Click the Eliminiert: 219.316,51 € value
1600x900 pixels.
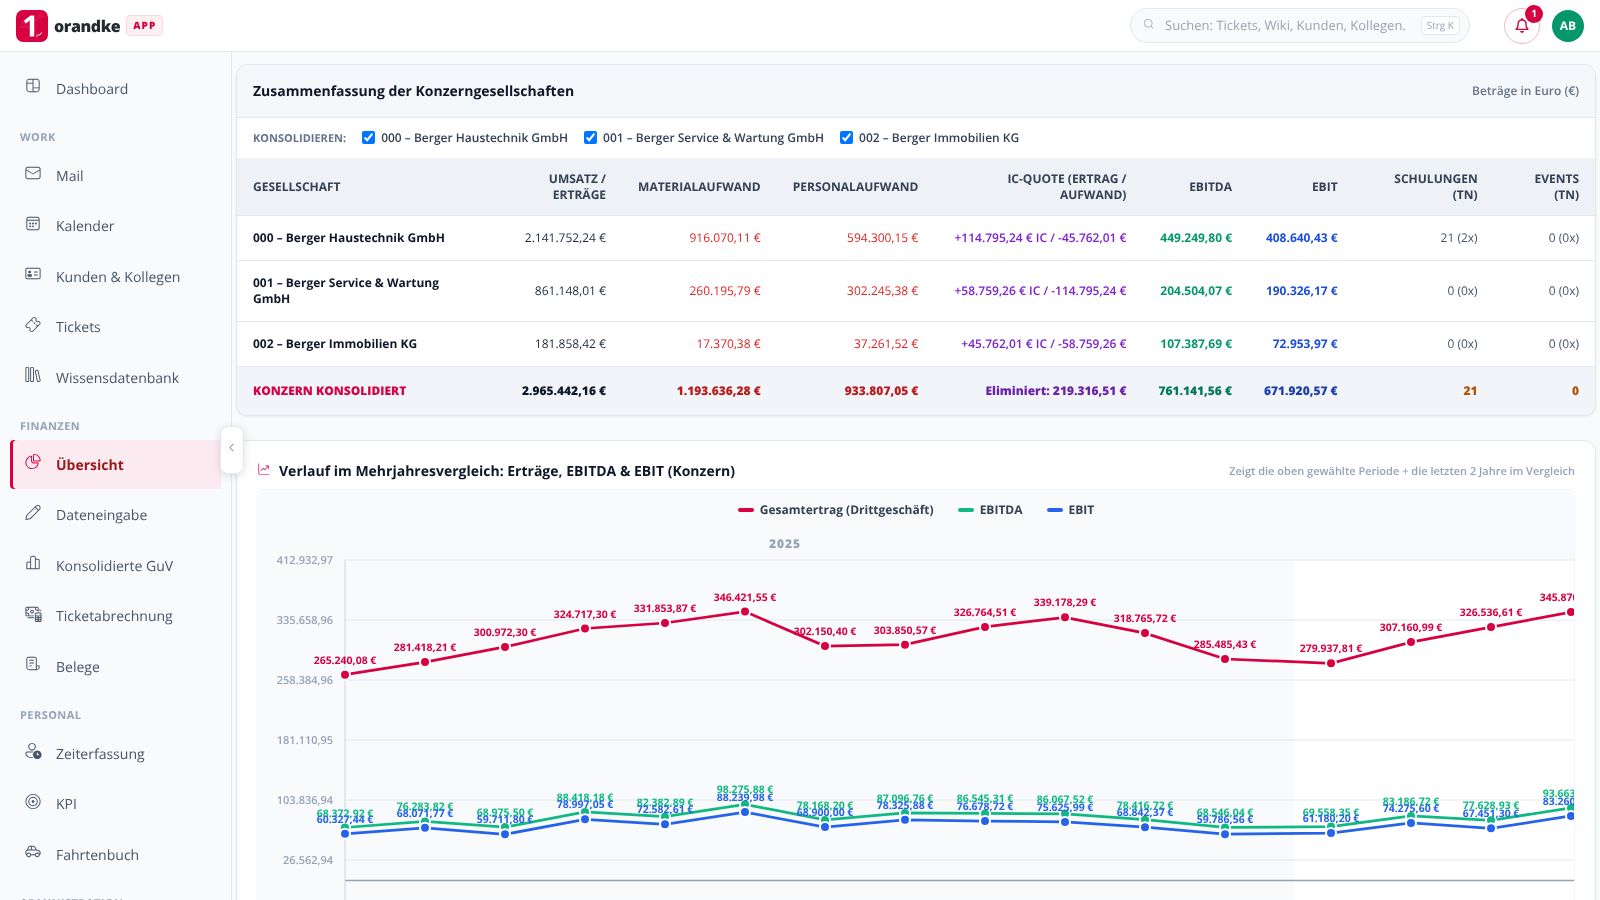1056,391
